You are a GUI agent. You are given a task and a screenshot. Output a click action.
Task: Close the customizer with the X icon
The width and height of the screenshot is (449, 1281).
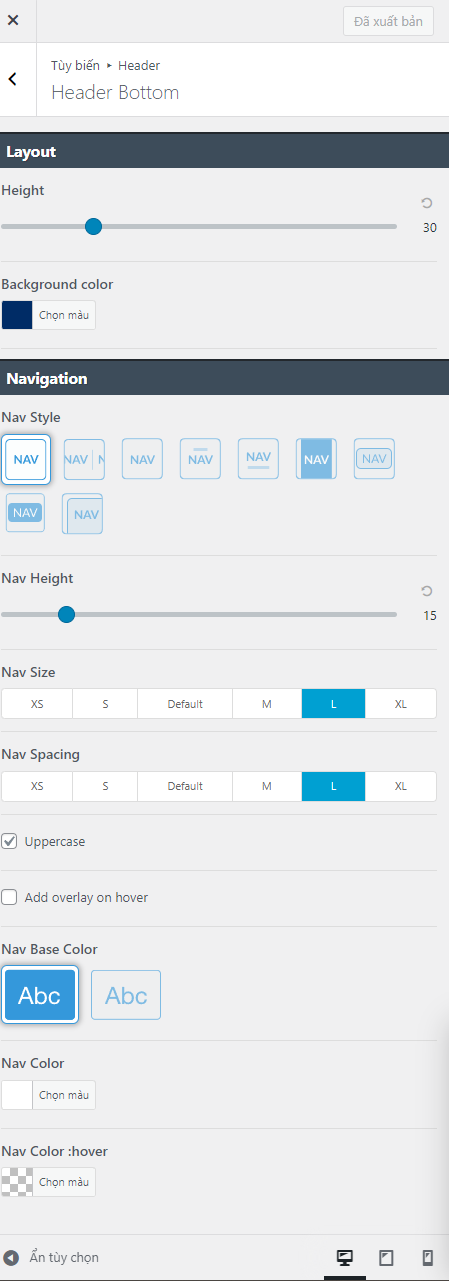(x=13, y=20)
